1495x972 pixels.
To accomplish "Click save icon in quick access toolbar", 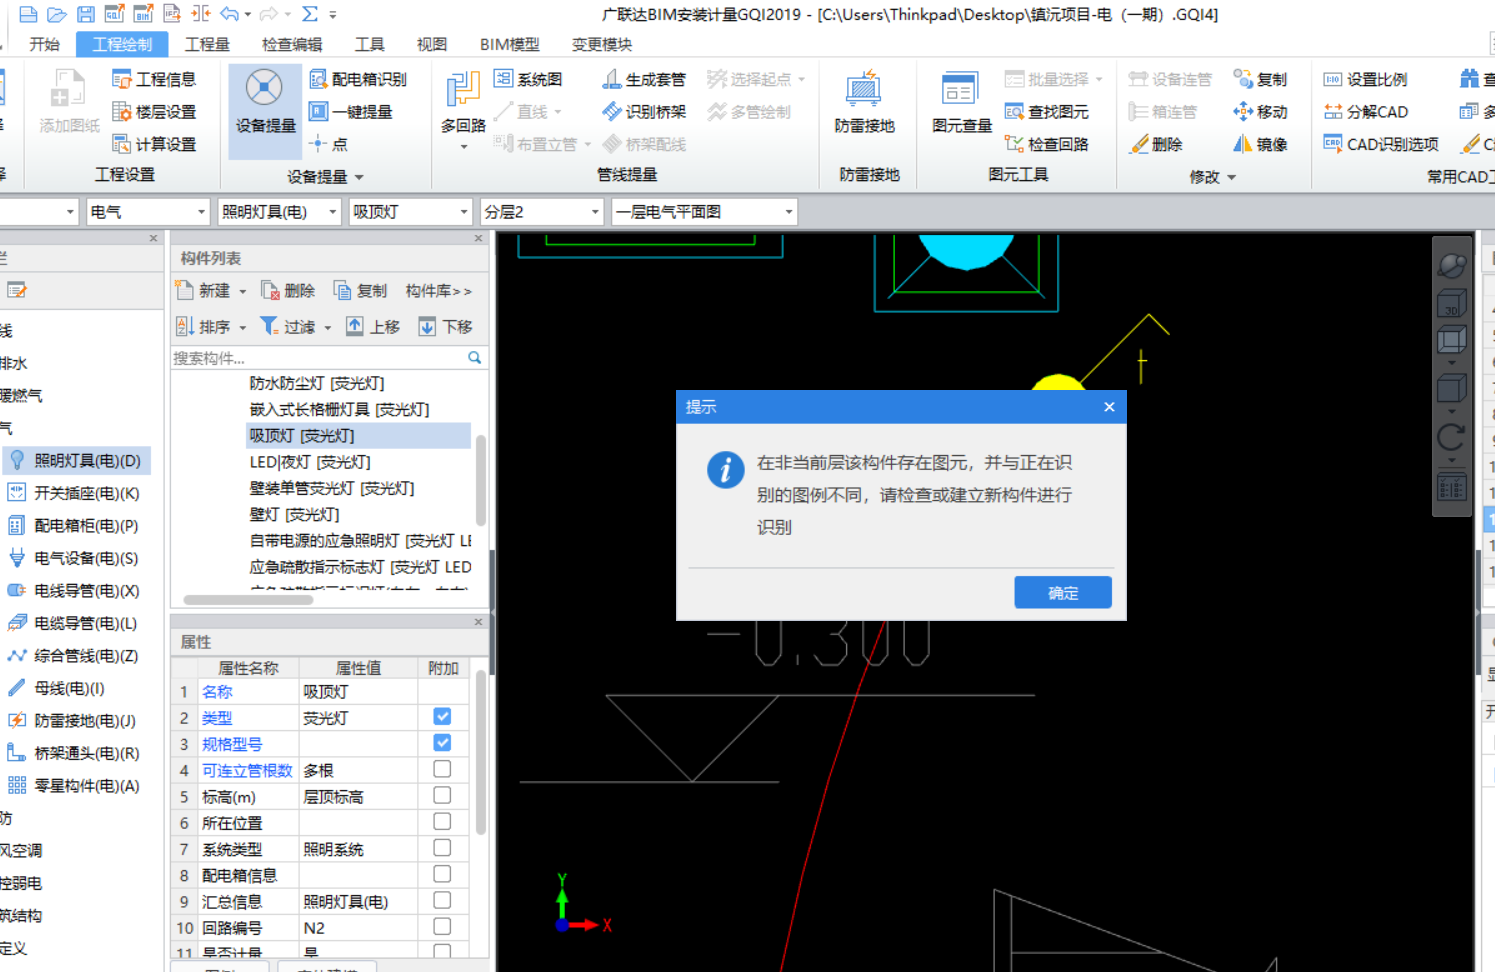I will 86,14.
